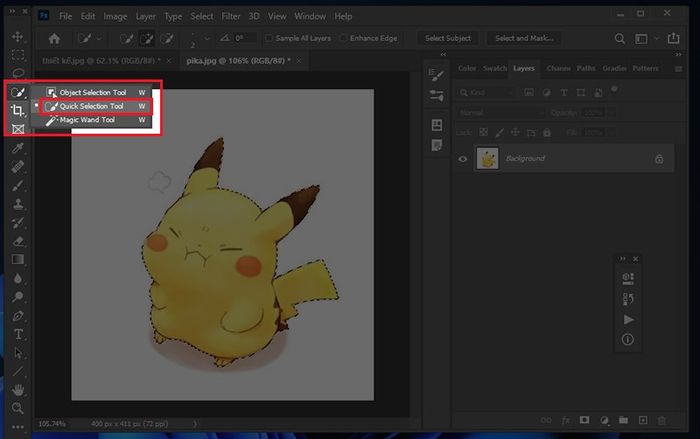Open the layer blend mode Normal dropdown

[500, 113]
